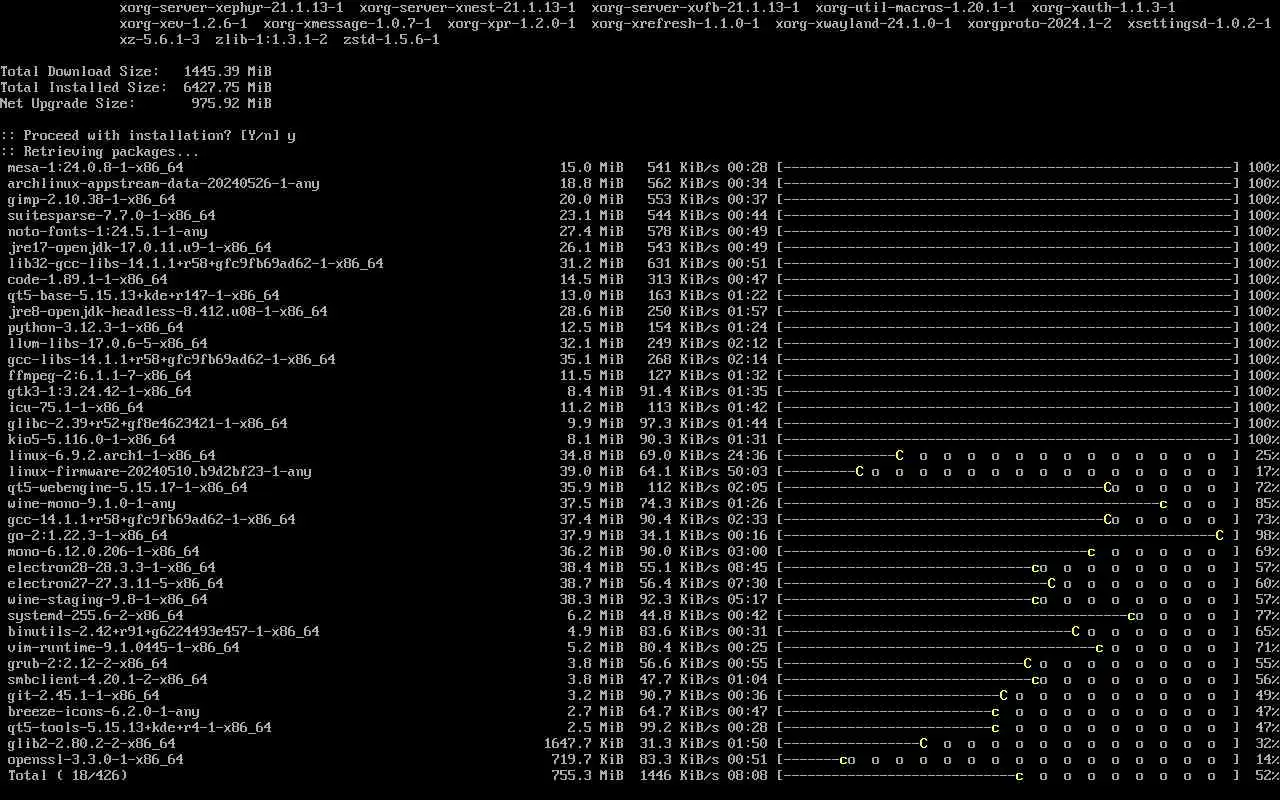Click the jre17-openjdk-17.0.11.u9-1-x86_64 package name
1280x800 pixels.
click(139, 248)
